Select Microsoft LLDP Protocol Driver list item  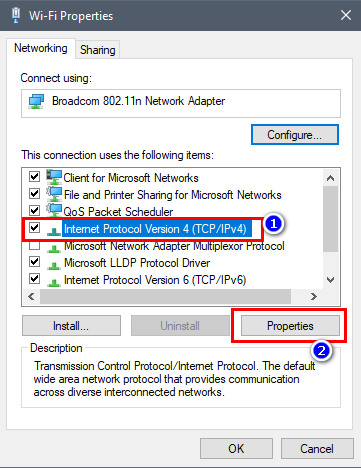(x=137, y=263)
